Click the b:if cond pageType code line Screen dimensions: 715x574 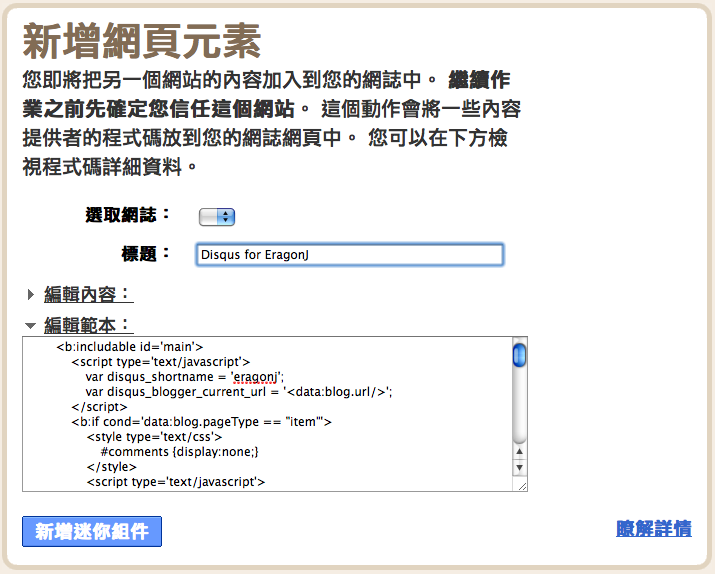click(x=200, y=422)
